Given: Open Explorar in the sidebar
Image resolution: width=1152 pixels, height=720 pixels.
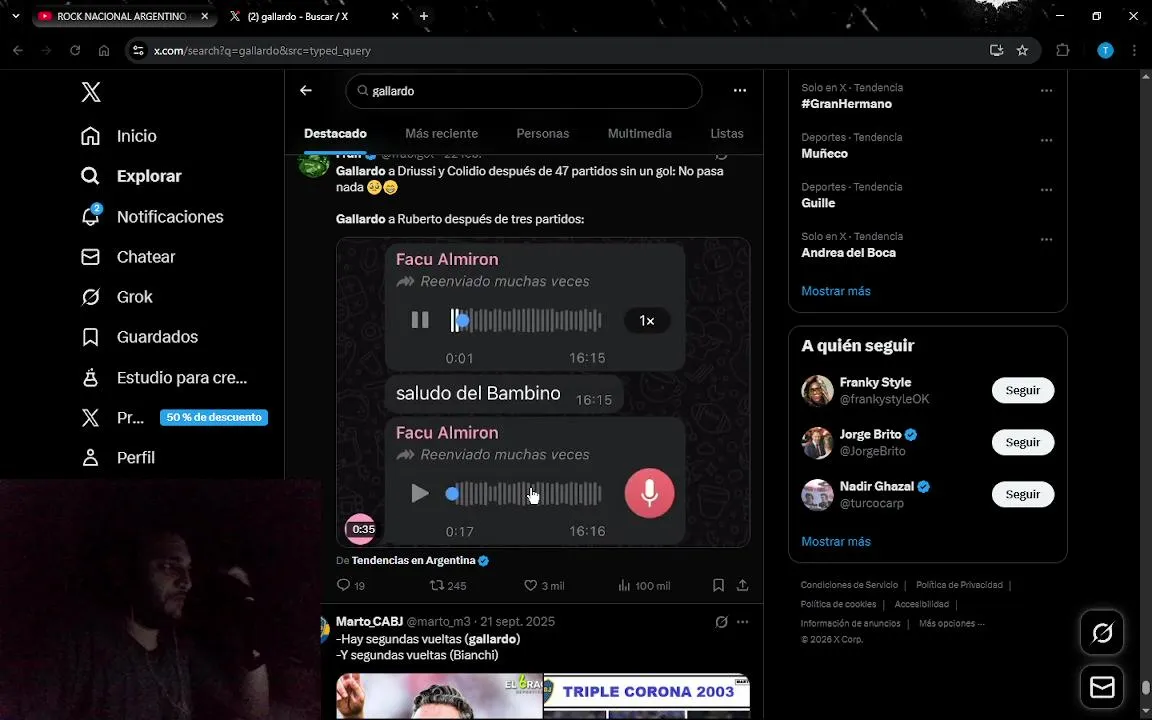Looking at the screenshot, I should tap(131, 176).
